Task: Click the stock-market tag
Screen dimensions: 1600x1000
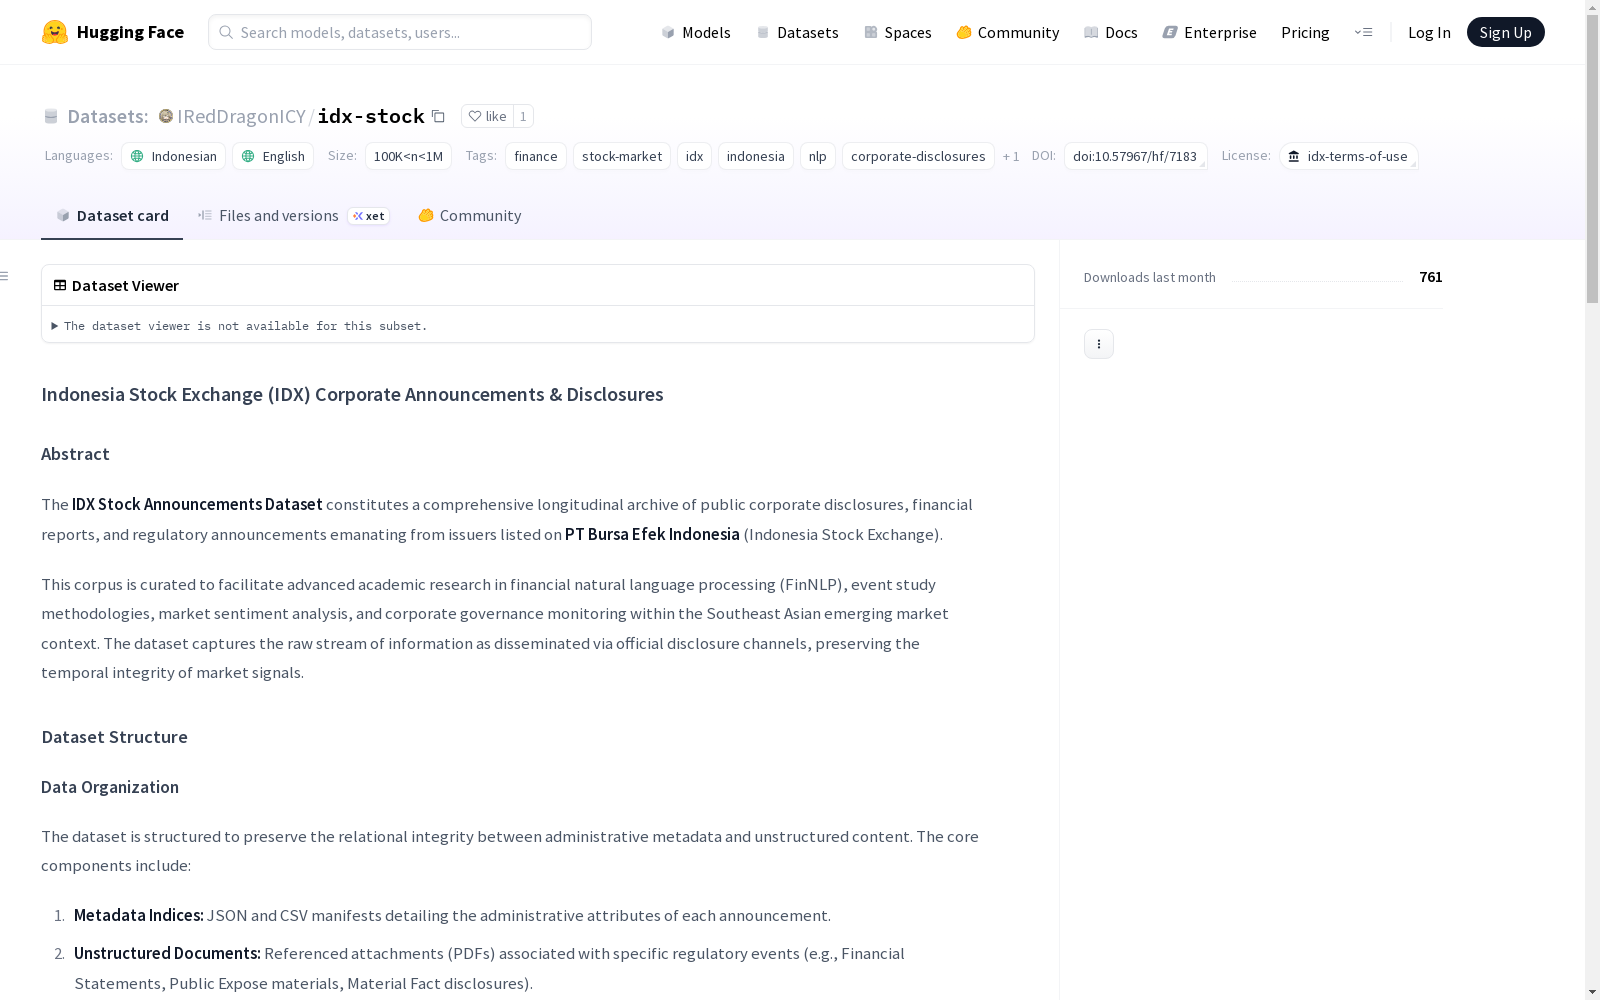Action: [622, 156]
